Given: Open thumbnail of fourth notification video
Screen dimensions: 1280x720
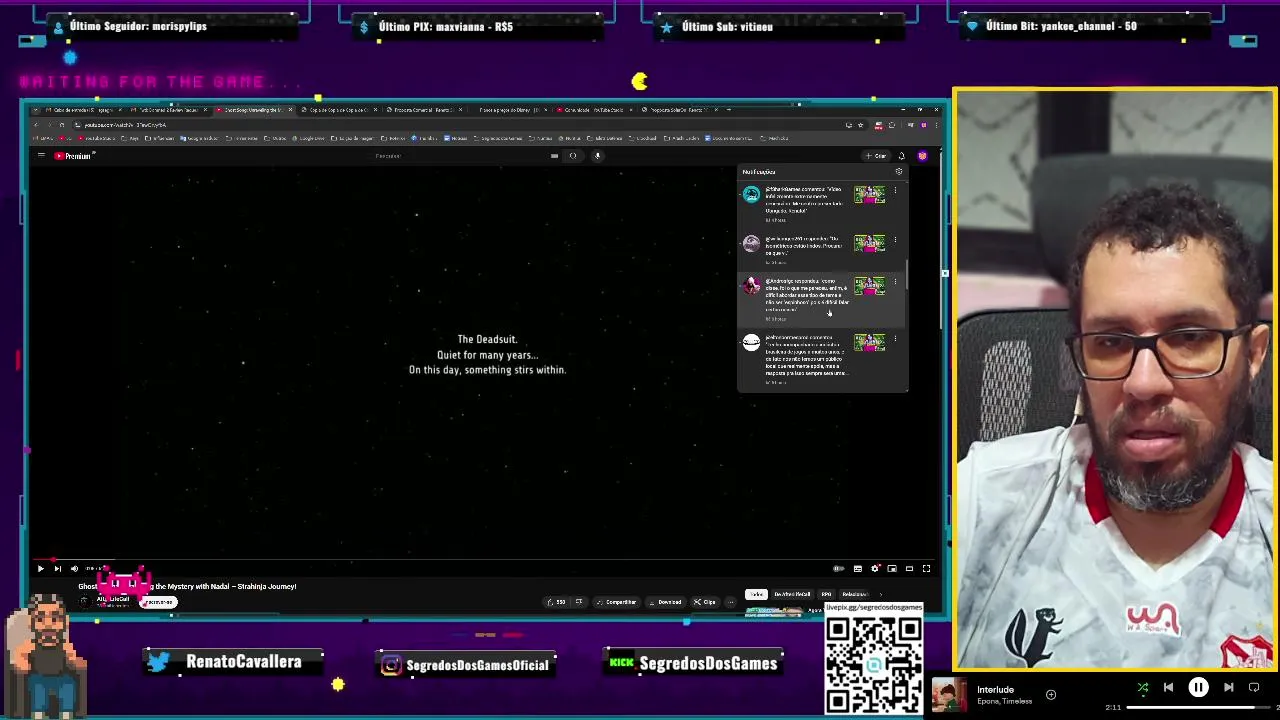Looking at the screenshot, I should (x=869, y=343).
